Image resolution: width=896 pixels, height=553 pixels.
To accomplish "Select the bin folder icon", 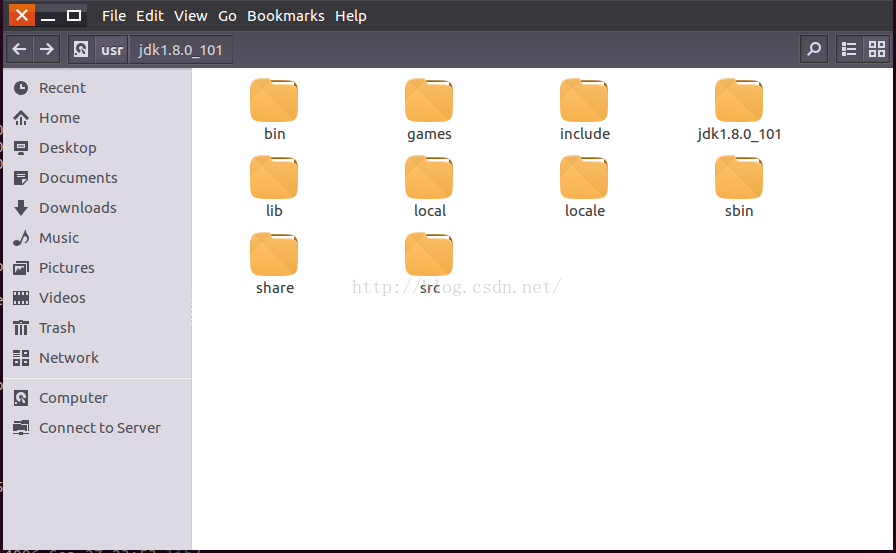I will click(x=274, y=101).
